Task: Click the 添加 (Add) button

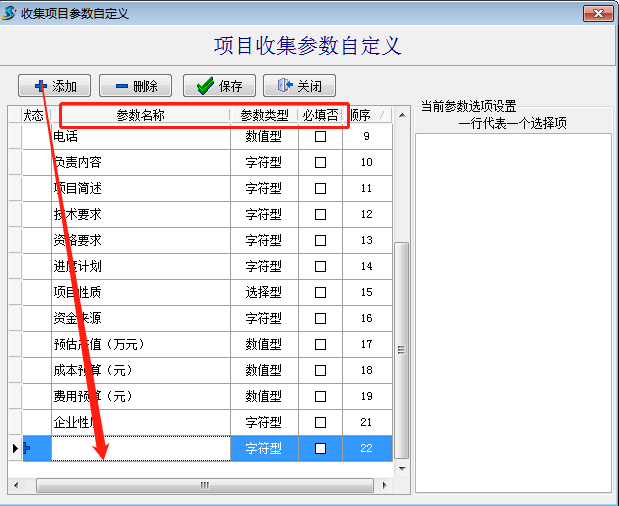Action: [x=55, y=86]
